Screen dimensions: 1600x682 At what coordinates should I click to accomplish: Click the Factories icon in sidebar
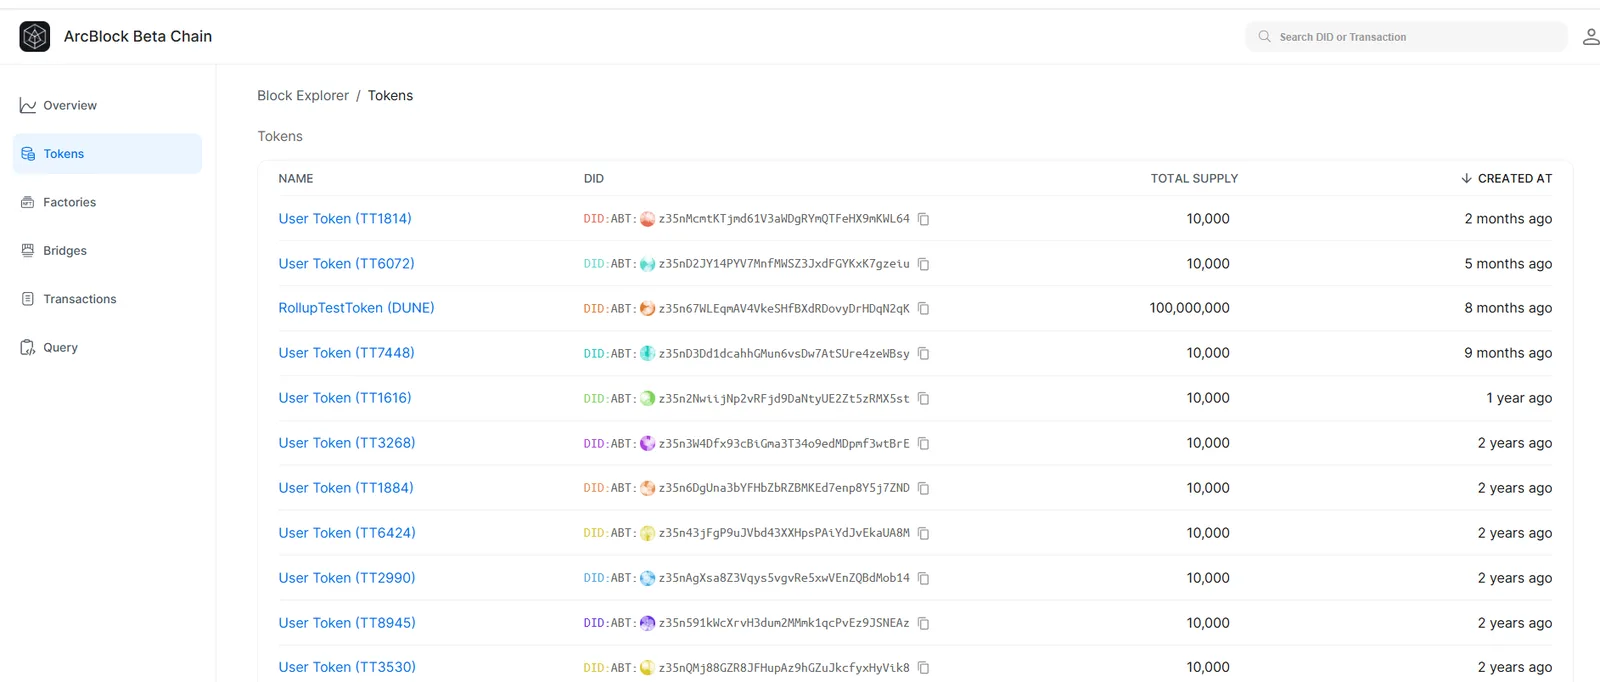tap(28, 202)
